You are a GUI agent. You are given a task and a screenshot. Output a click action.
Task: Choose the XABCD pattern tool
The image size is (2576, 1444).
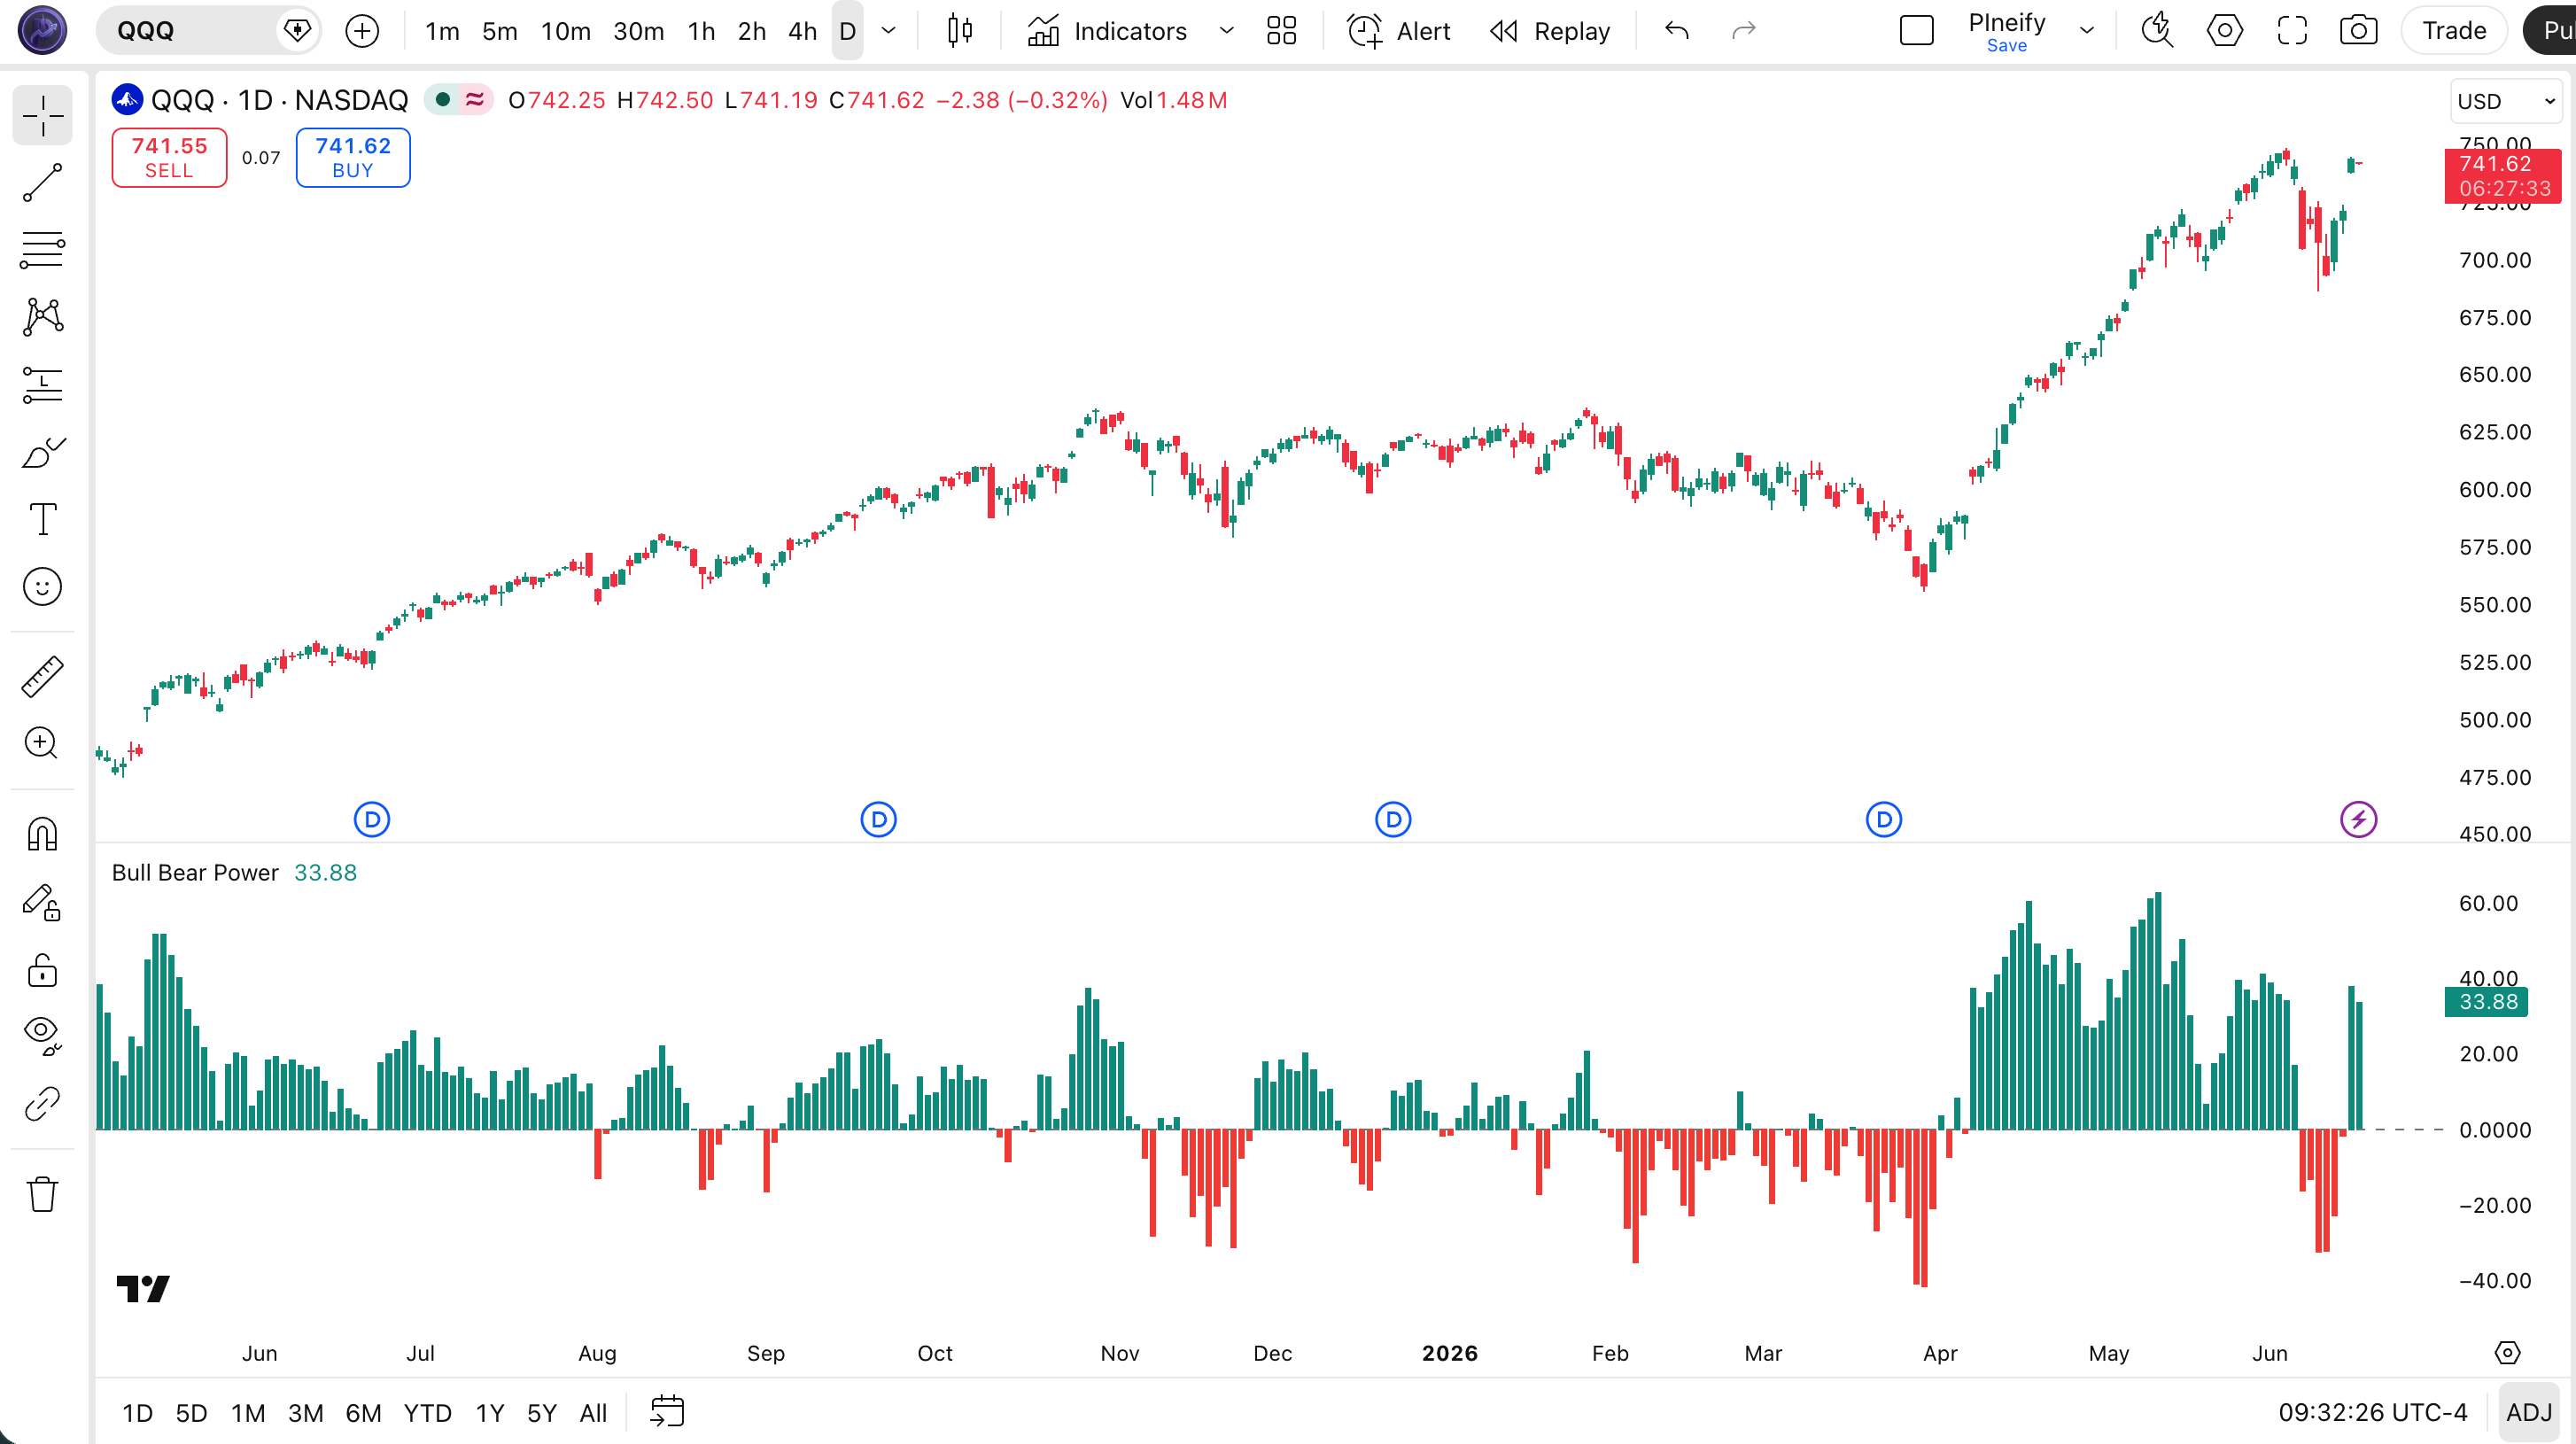[x=43, y=317]
